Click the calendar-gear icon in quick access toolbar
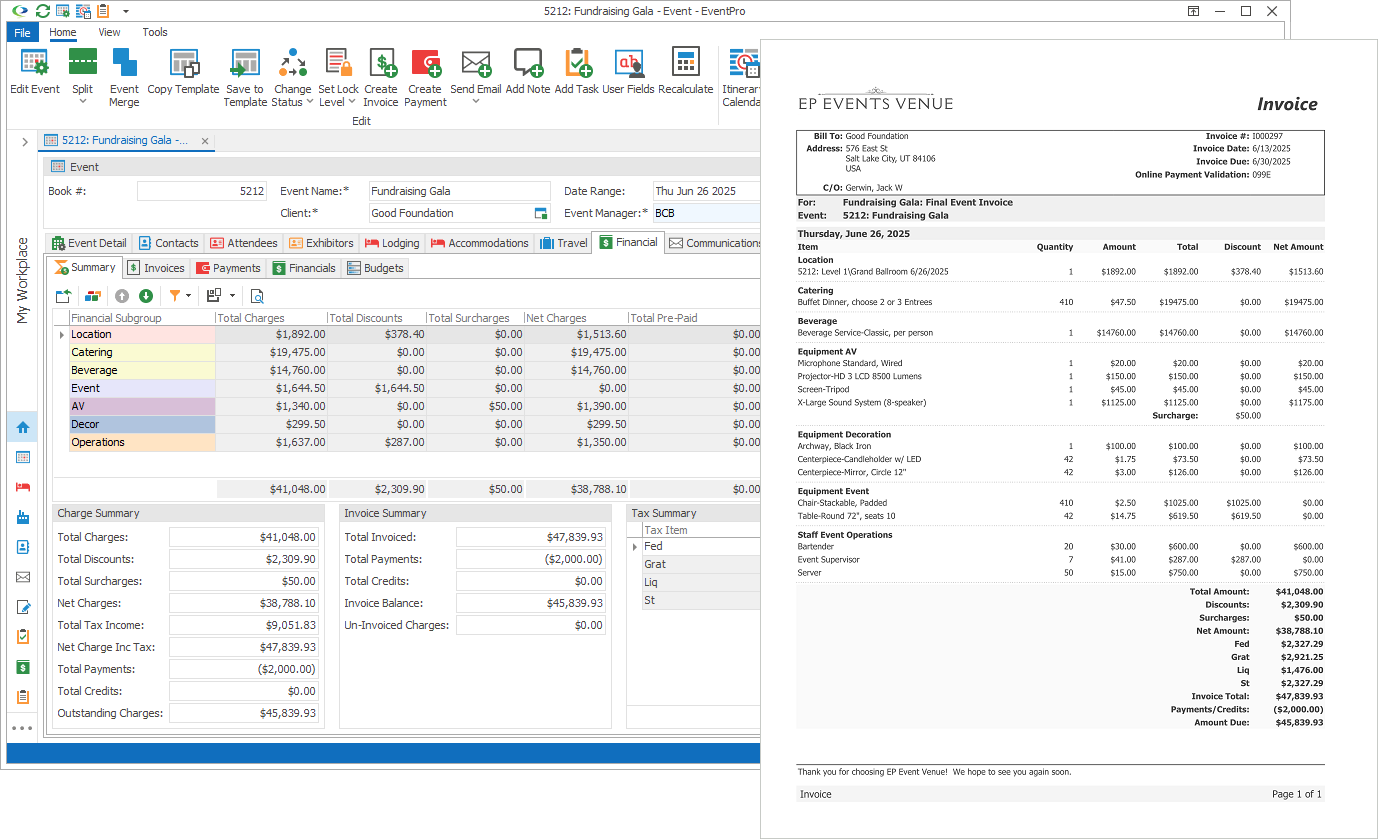The image size is (1379, 840). point(63,11)
